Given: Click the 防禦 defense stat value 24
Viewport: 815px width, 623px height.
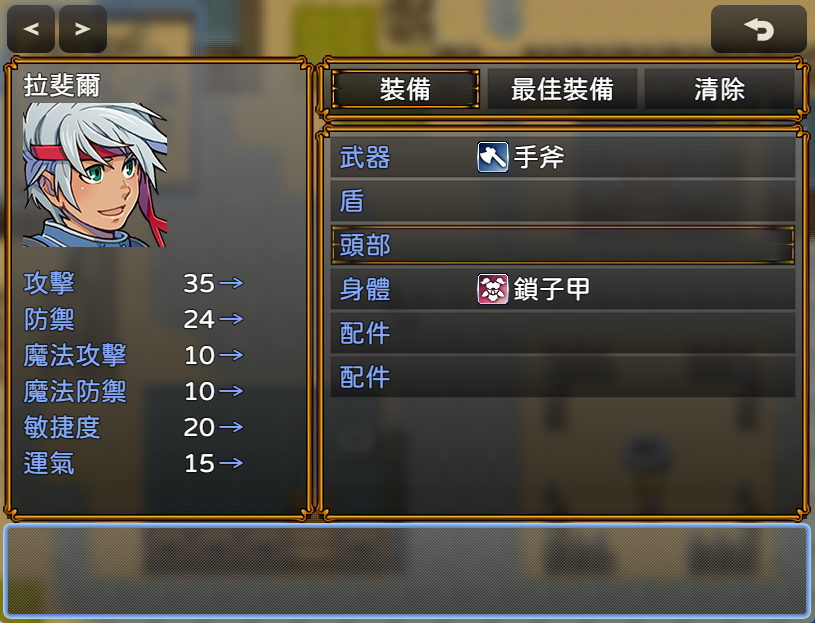Looking at the screenshot, I should click(199, 319).
